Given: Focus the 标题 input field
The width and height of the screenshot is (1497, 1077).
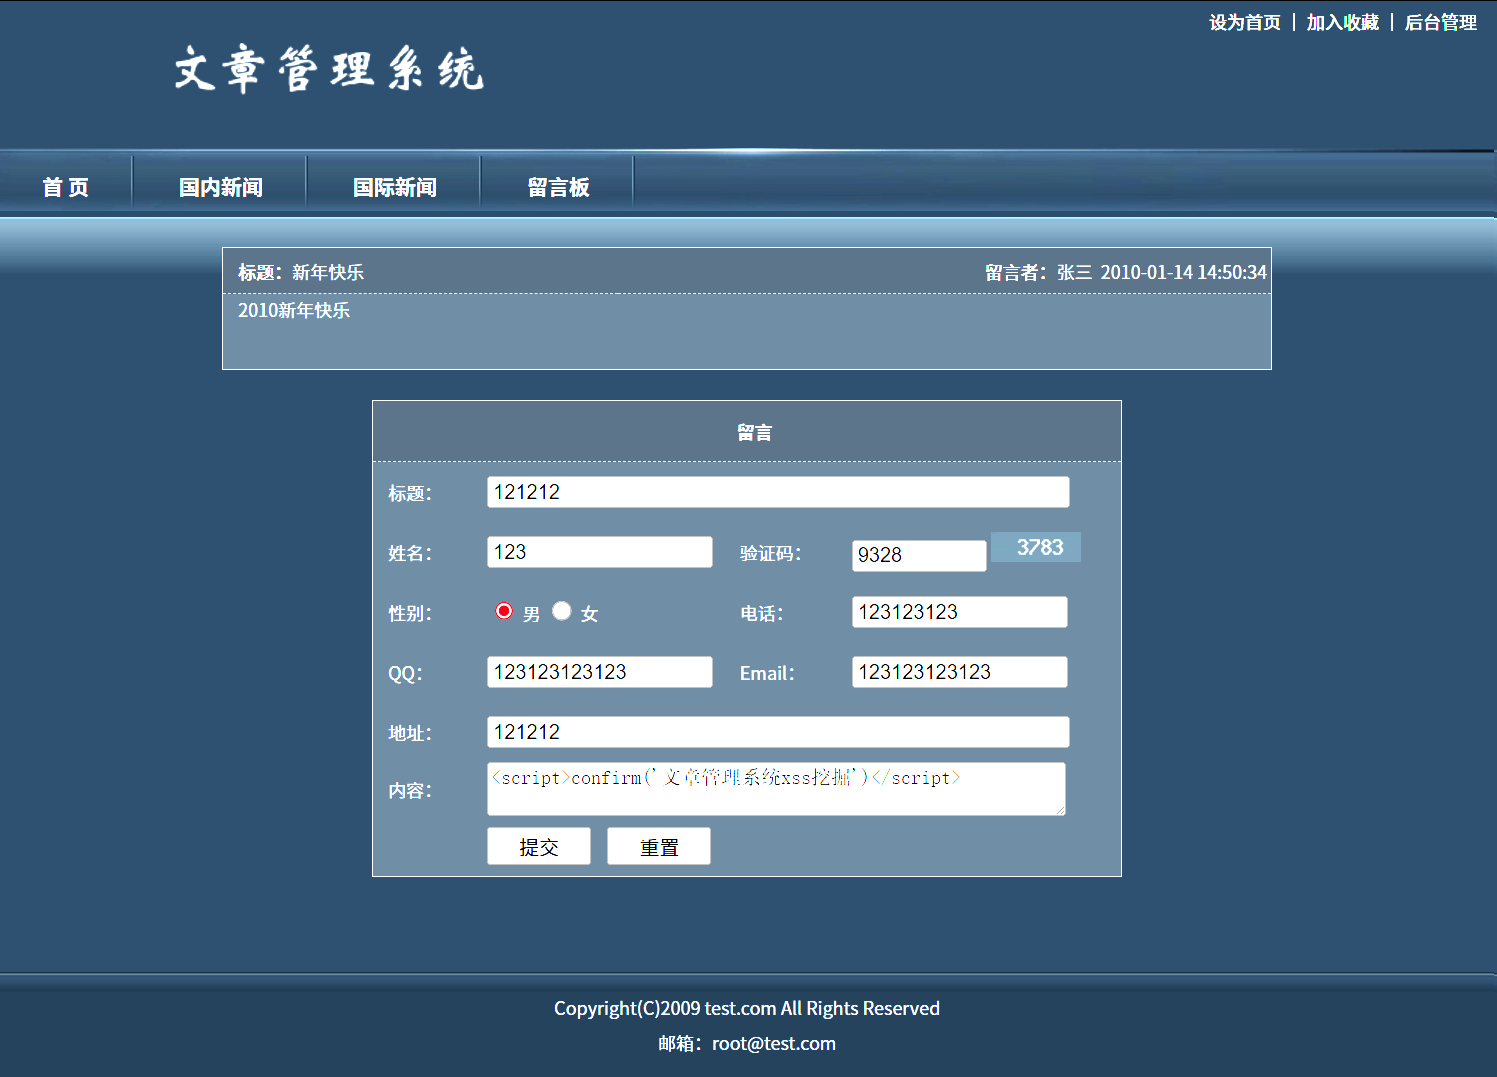Looking at the screenshot, I should point(778,492).
